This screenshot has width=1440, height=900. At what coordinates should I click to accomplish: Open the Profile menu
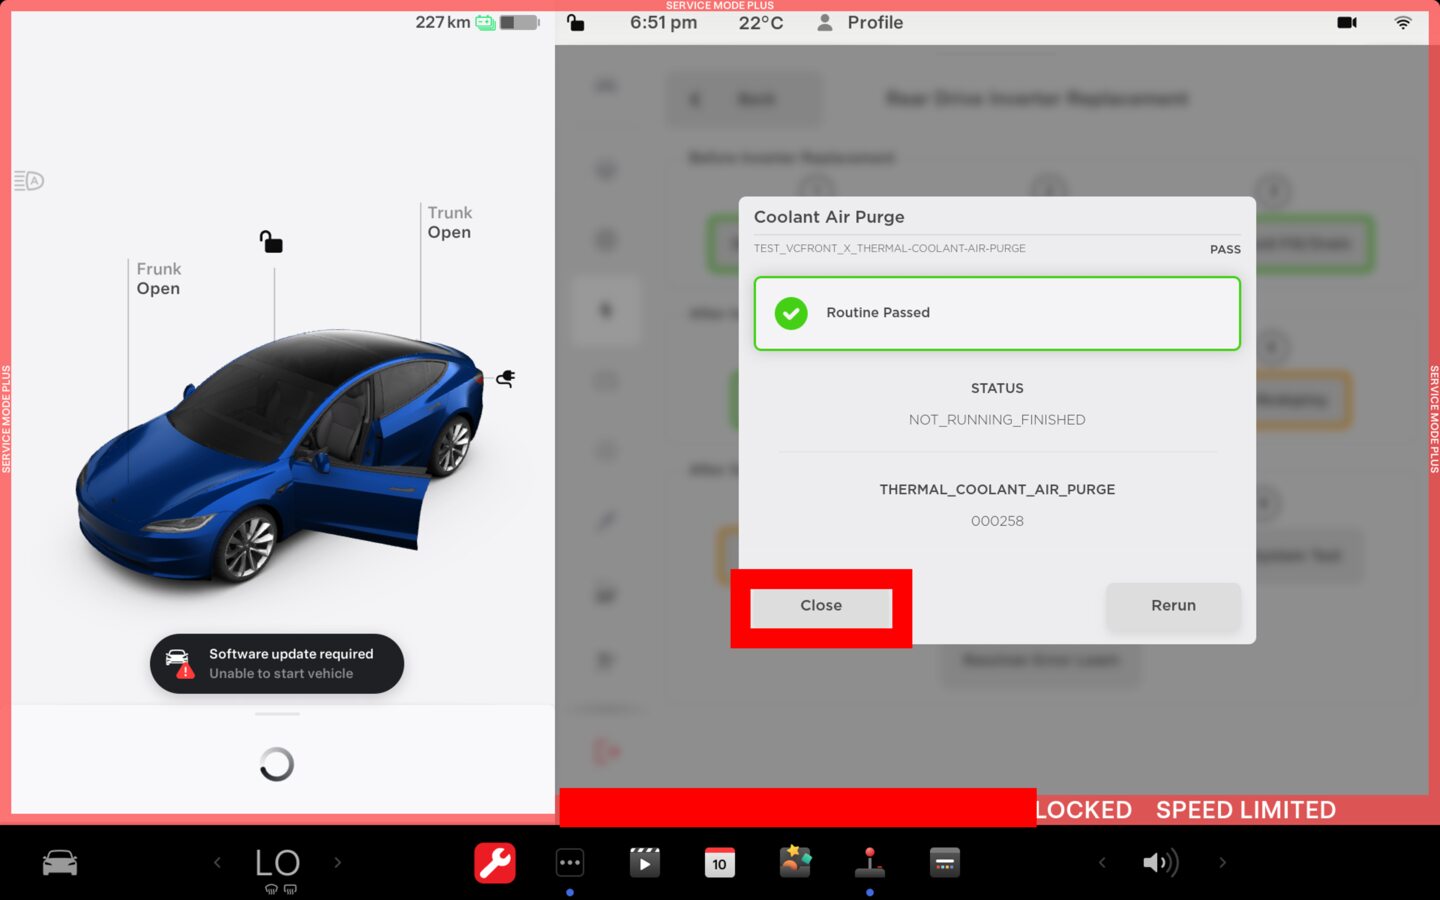860,22
